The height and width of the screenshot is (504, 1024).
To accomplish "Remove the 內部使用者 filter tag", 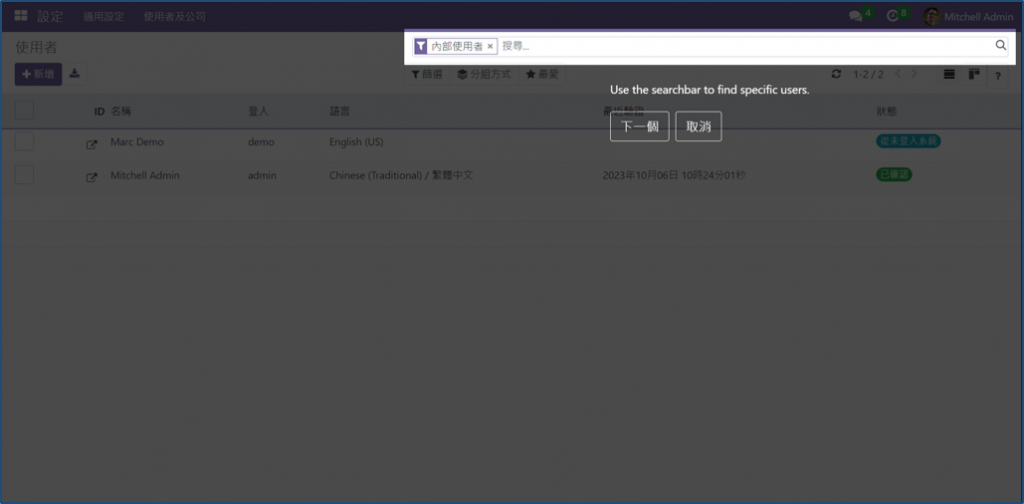I will pyautogui.click(x=490, y=46).
